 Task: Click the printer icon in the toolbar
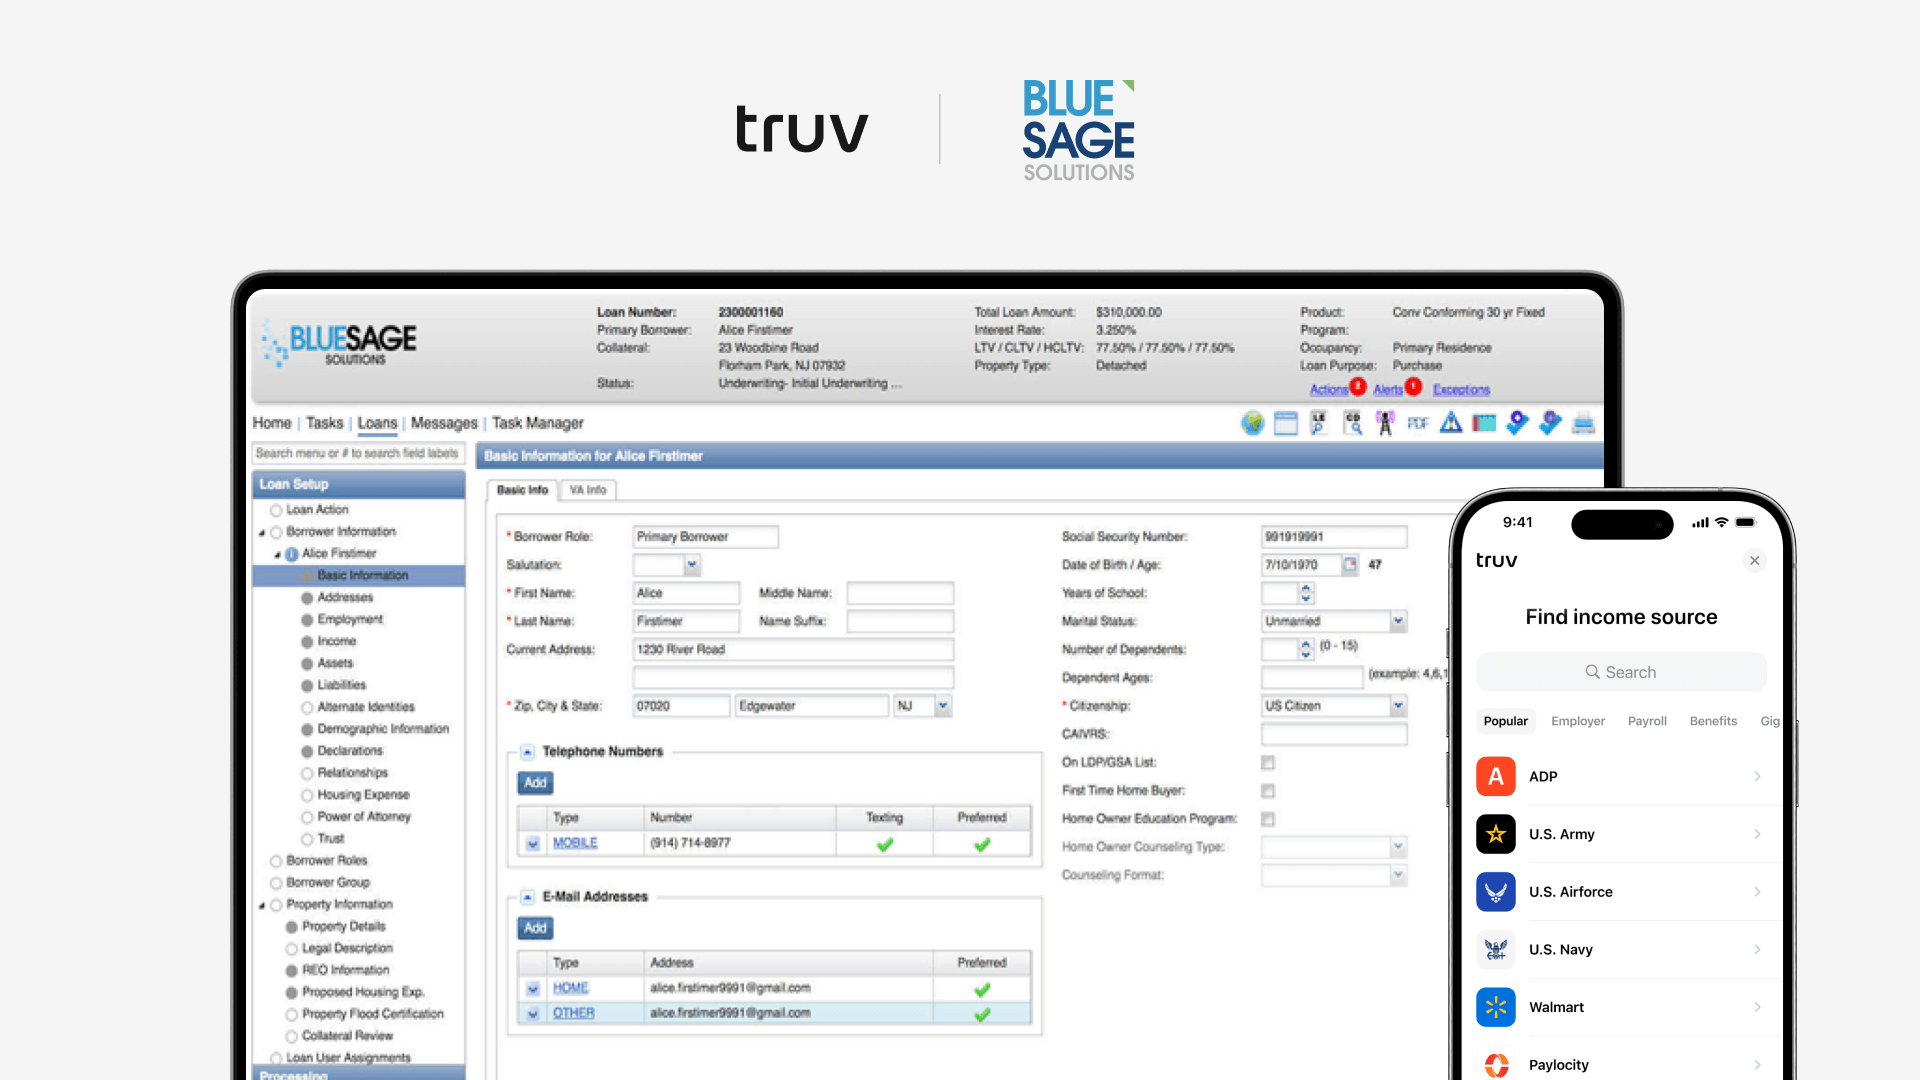pos(1583,423)
